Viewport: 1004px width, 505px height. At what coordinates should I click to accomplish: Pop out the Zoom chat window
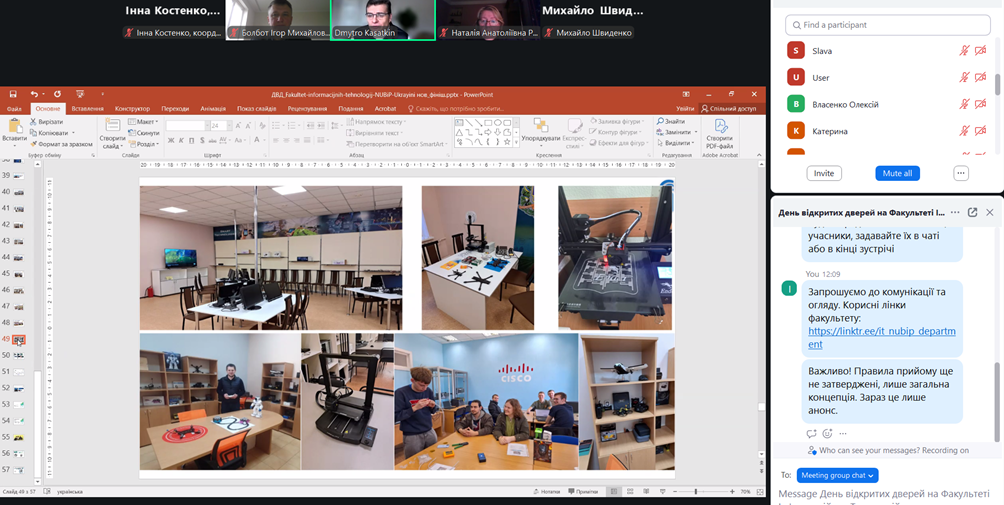[972, 212]
